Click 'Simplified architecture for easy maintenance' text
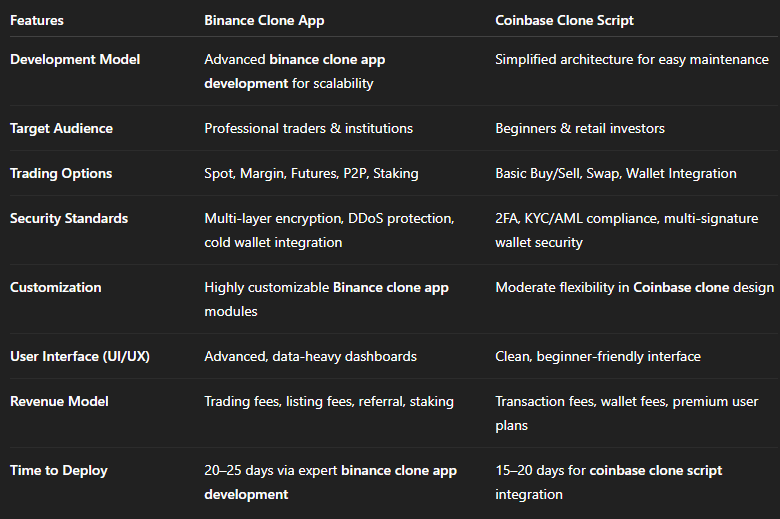 click(x=631, y=60)
